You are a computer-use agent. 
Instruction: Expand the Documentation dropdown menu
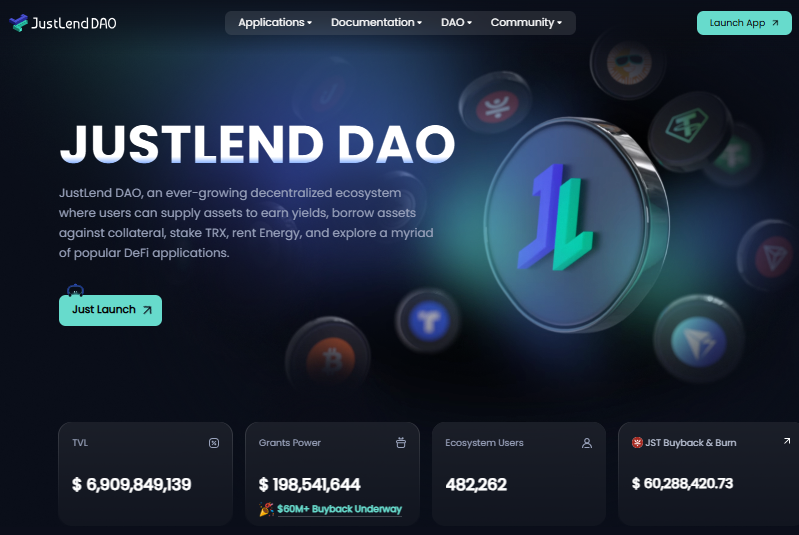click(x=376, y=22)
